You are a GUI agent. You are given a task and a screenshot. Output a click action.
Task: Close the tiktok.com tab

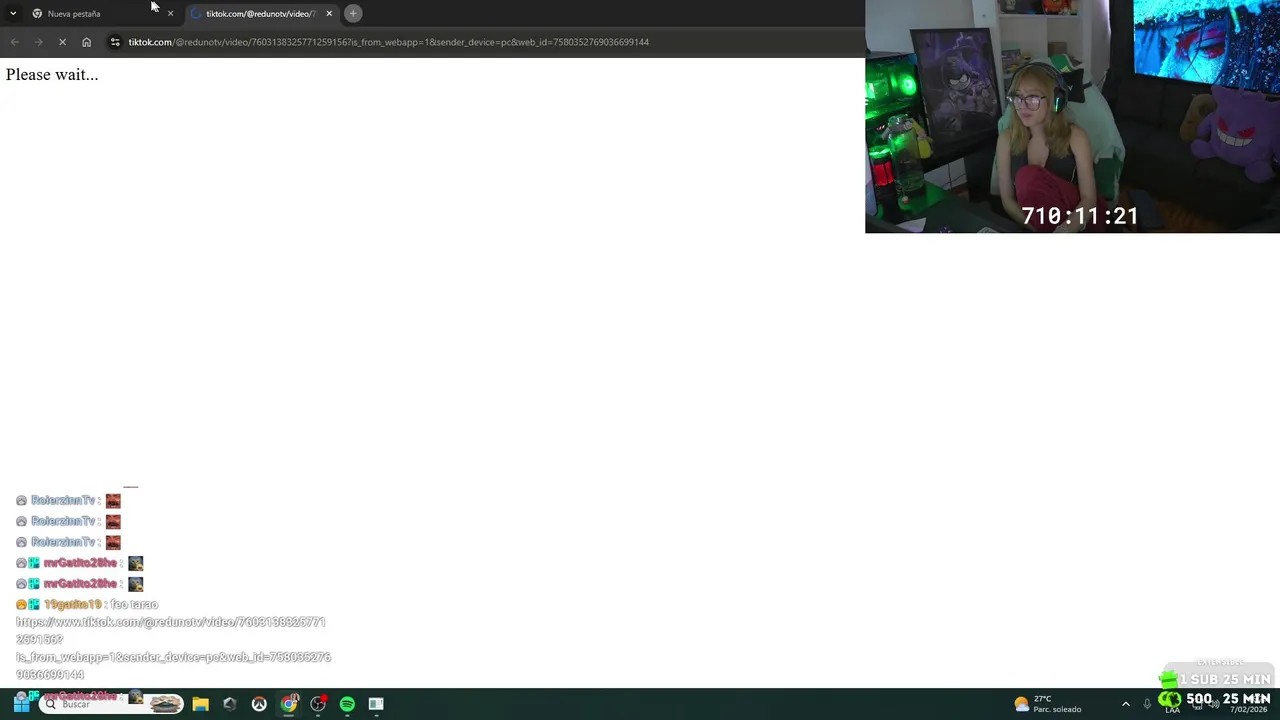pyautogui.click(x=329, y=13)
